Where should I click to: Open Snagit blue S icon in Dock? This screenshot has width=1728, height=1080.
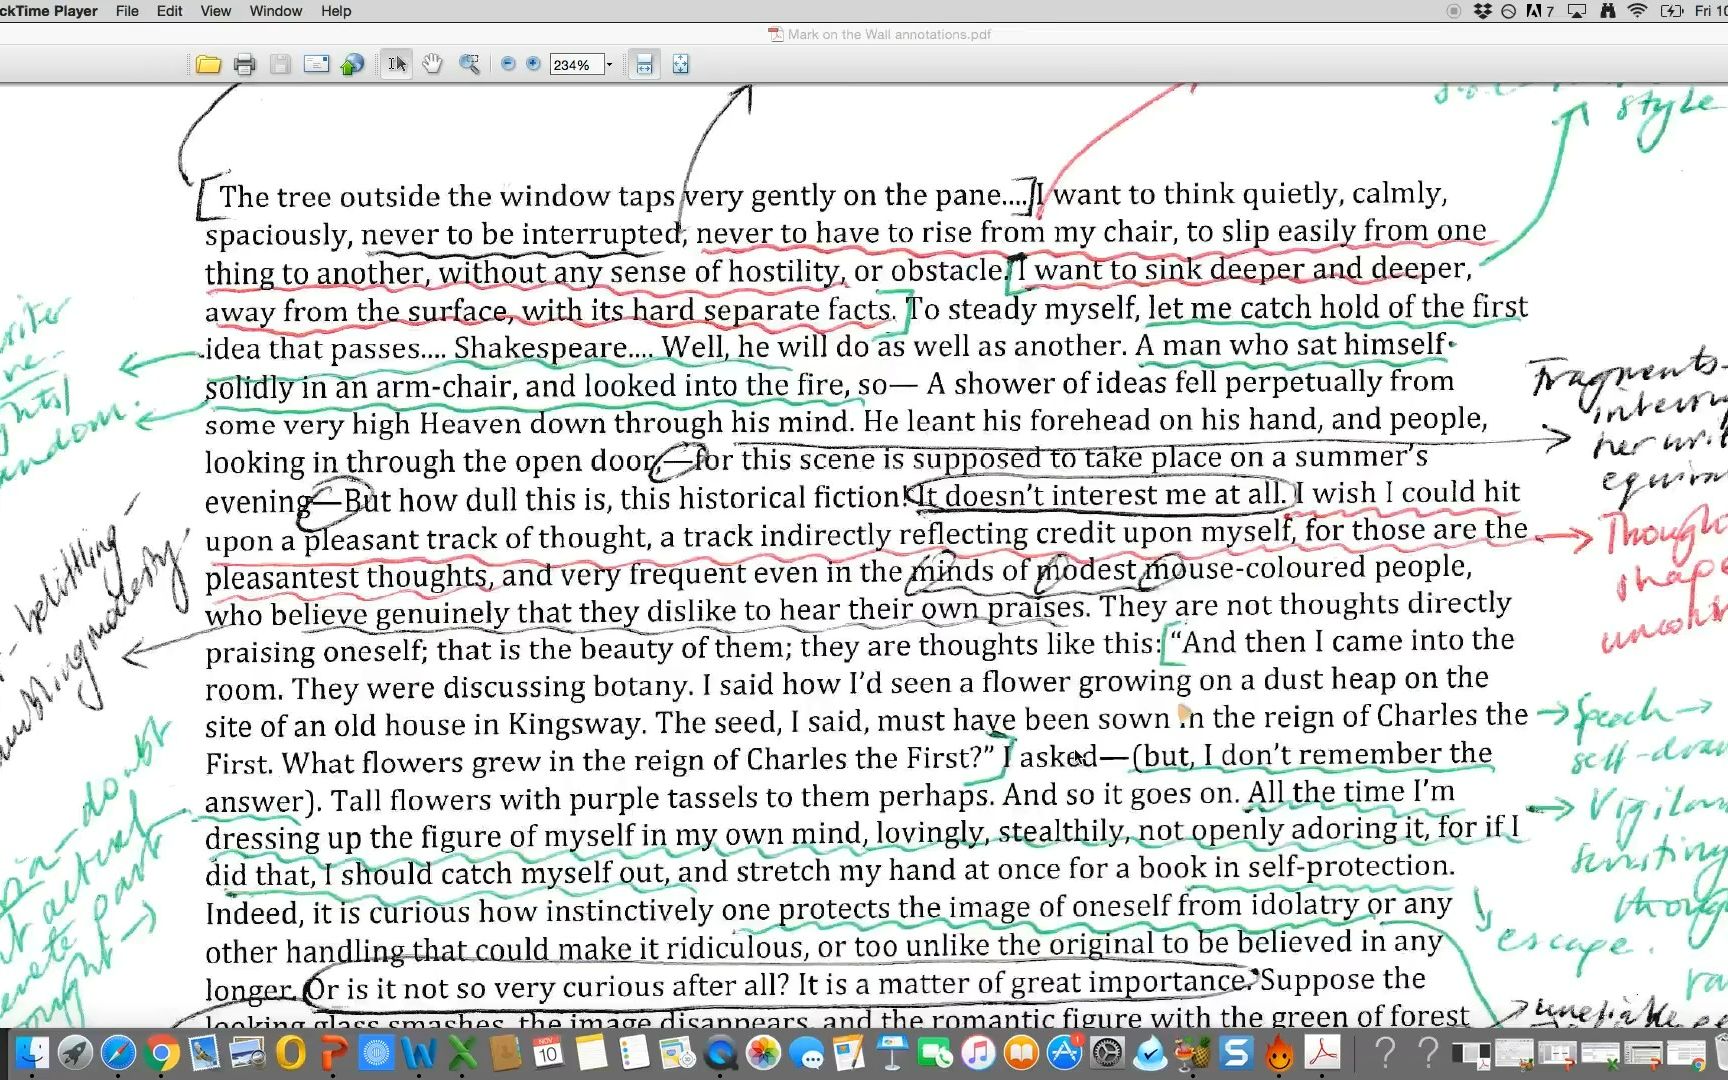[x=1236, y=1053]
